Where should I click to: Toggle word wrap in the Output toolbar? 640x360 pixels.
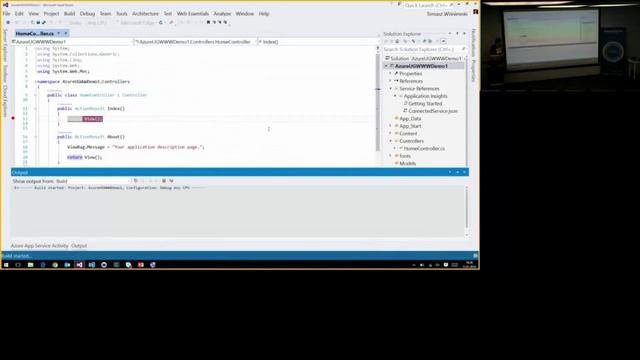click(171, 181)
